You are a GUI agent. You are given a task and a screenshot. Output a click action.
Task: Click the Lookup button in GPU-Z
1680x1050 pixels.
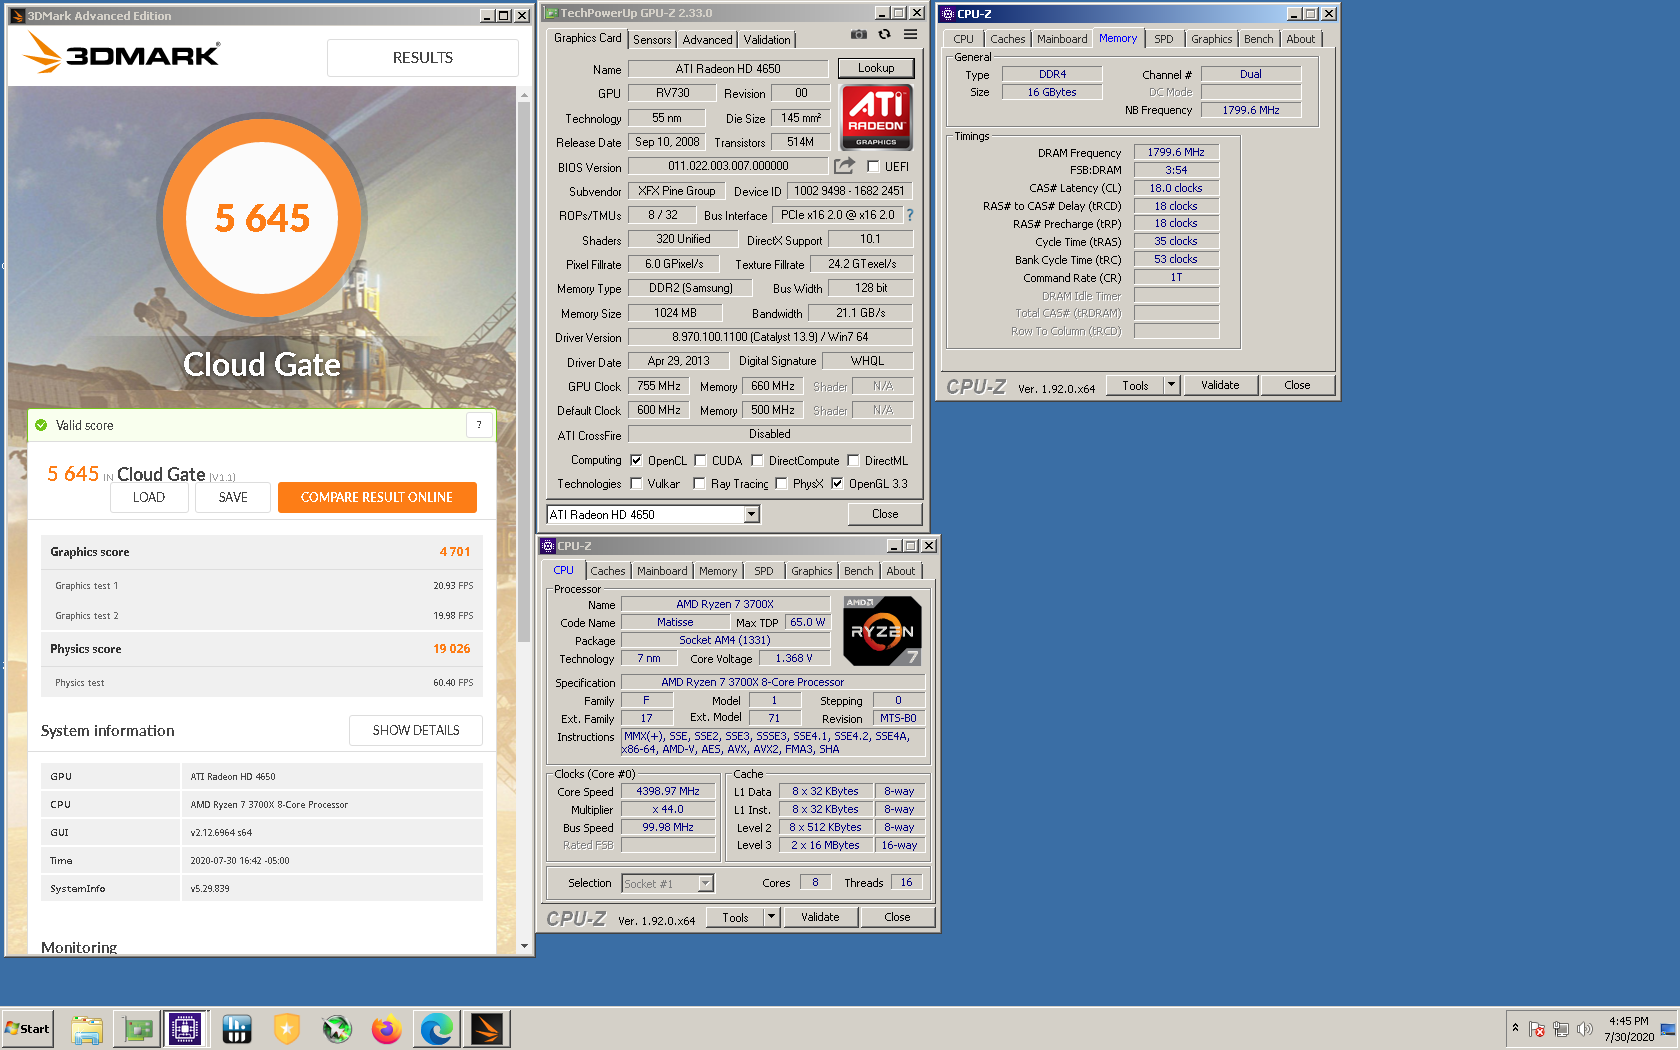tap(876, 68)
